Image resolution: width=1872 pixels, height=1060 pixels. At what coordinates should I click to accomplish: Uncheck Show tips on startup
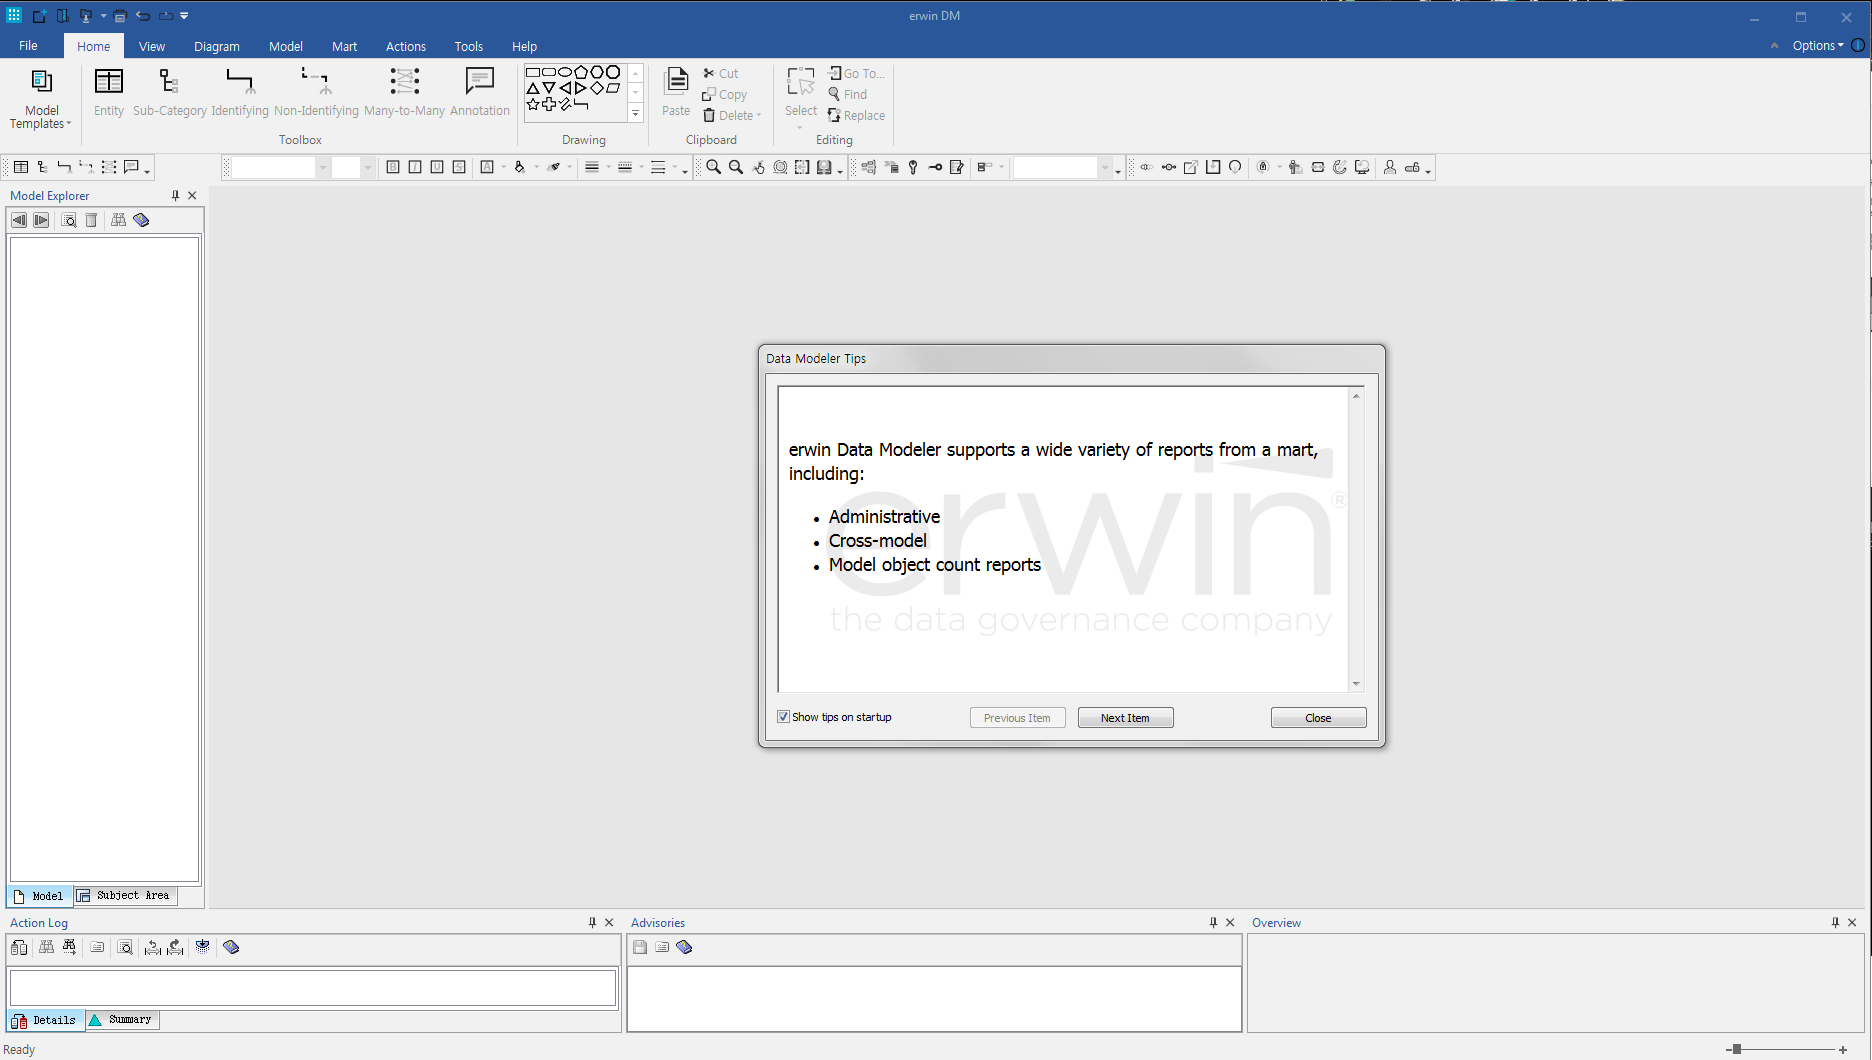(x=783, y=717)
